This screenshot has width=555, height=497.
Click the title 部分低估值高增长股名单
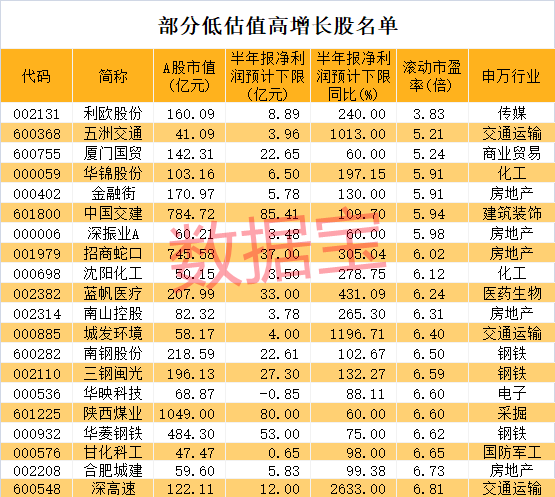point(278,26)
